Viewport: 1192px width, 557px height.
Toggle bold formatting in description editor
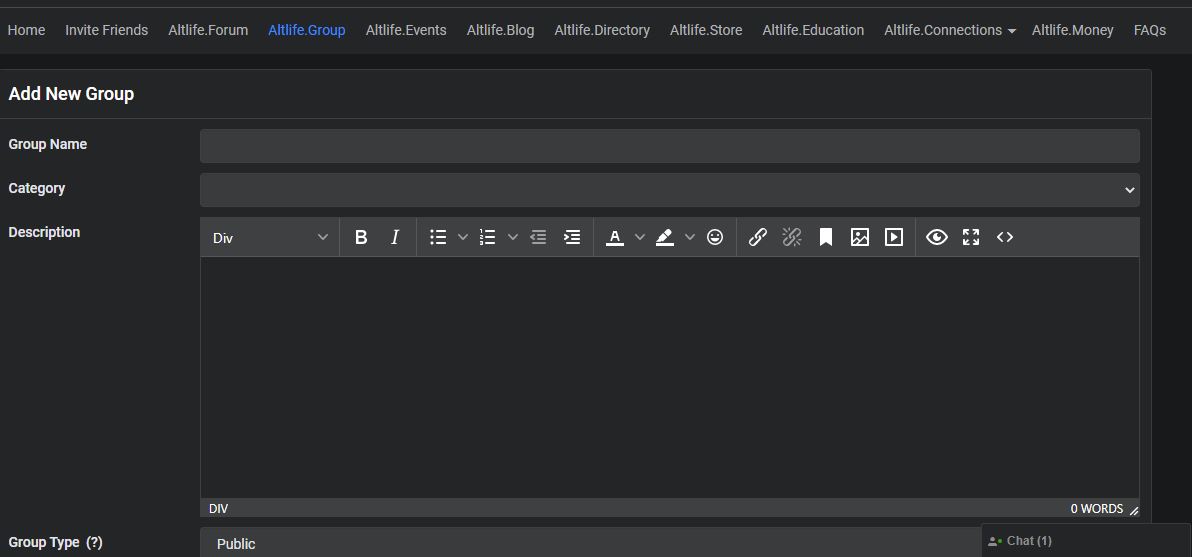tap(361, 237)
